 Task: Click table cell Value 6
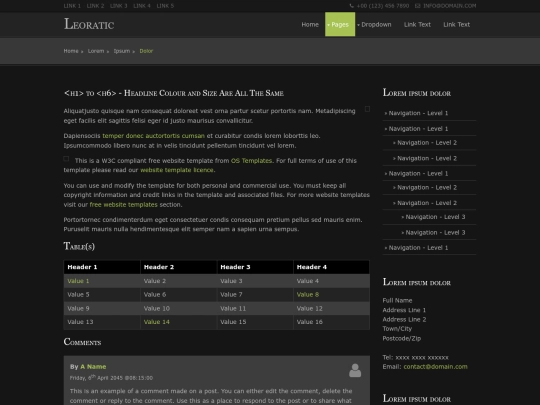179,294
